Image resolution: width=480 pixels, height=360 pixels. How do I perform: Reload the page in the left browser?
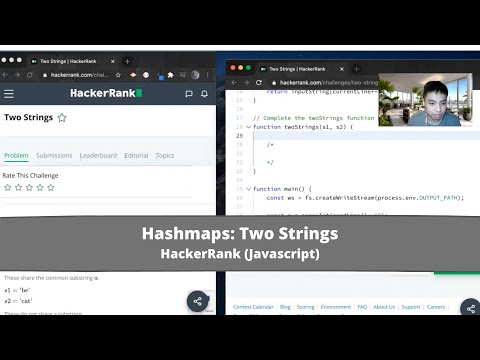30,75
